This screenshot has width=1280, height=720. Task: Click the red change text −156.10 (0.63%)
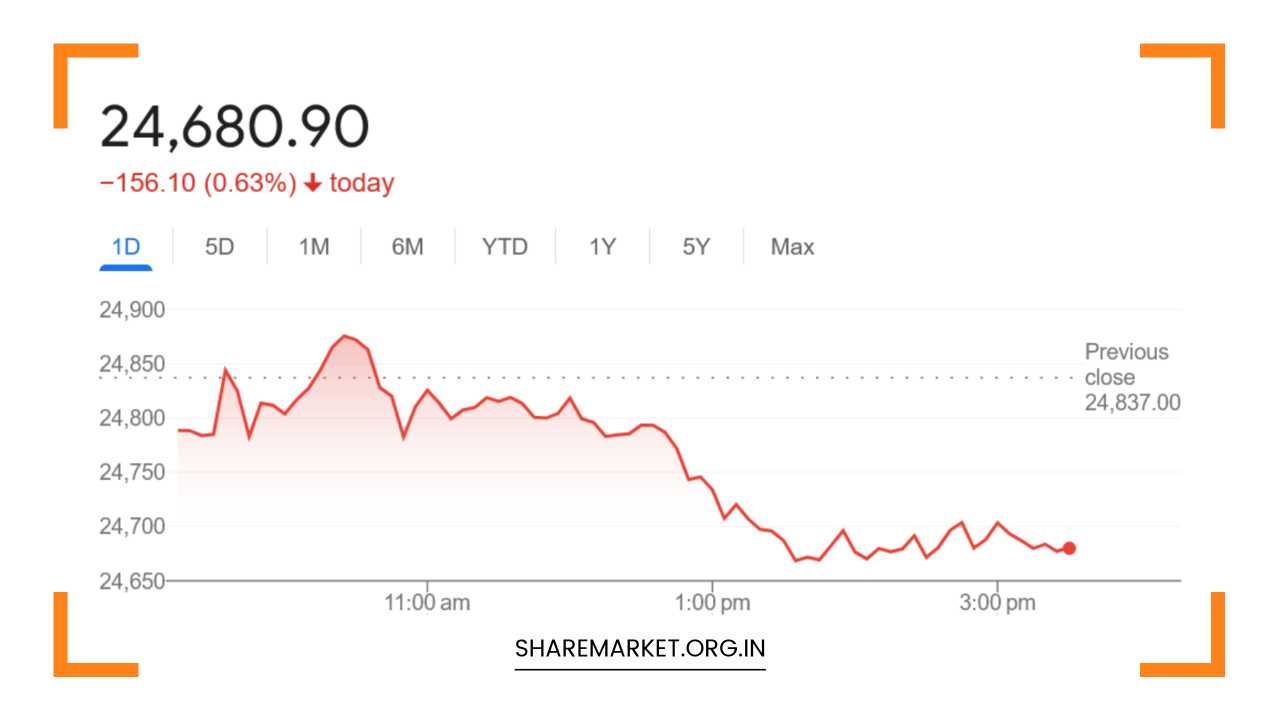point(197,182)
